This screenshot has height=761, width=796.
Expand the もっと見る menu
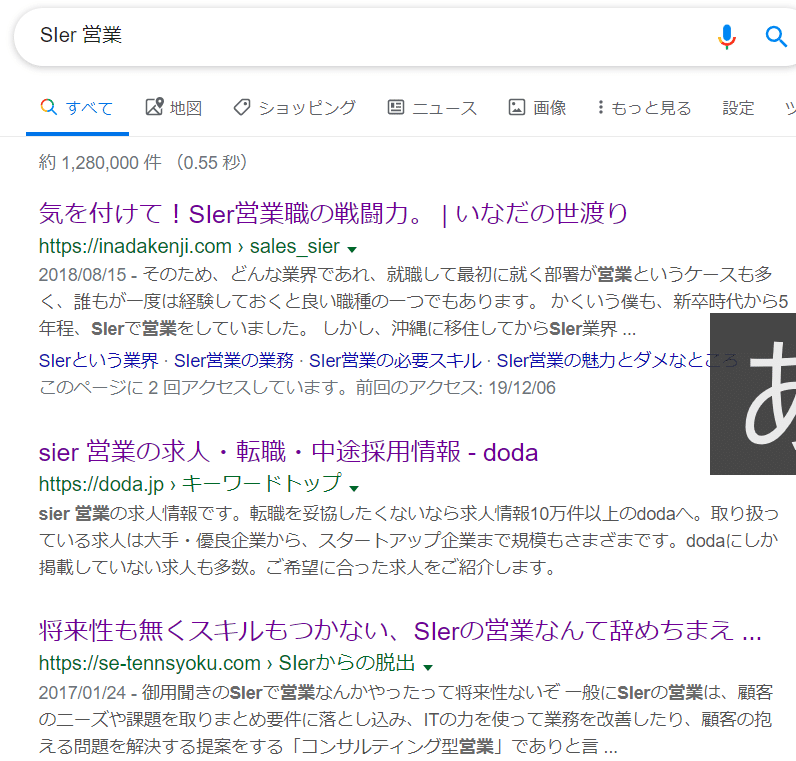coord(644,108)
